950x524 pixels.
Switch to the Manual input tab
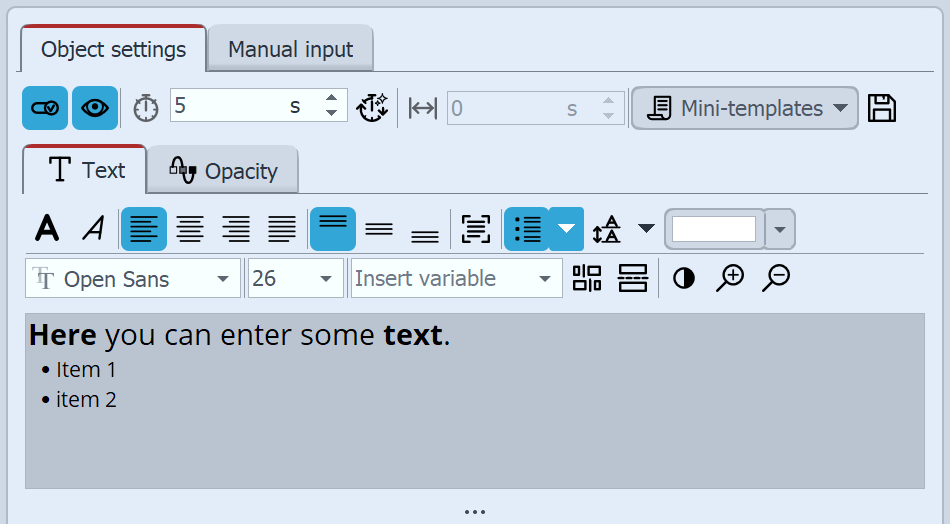[x=290, y=49]
